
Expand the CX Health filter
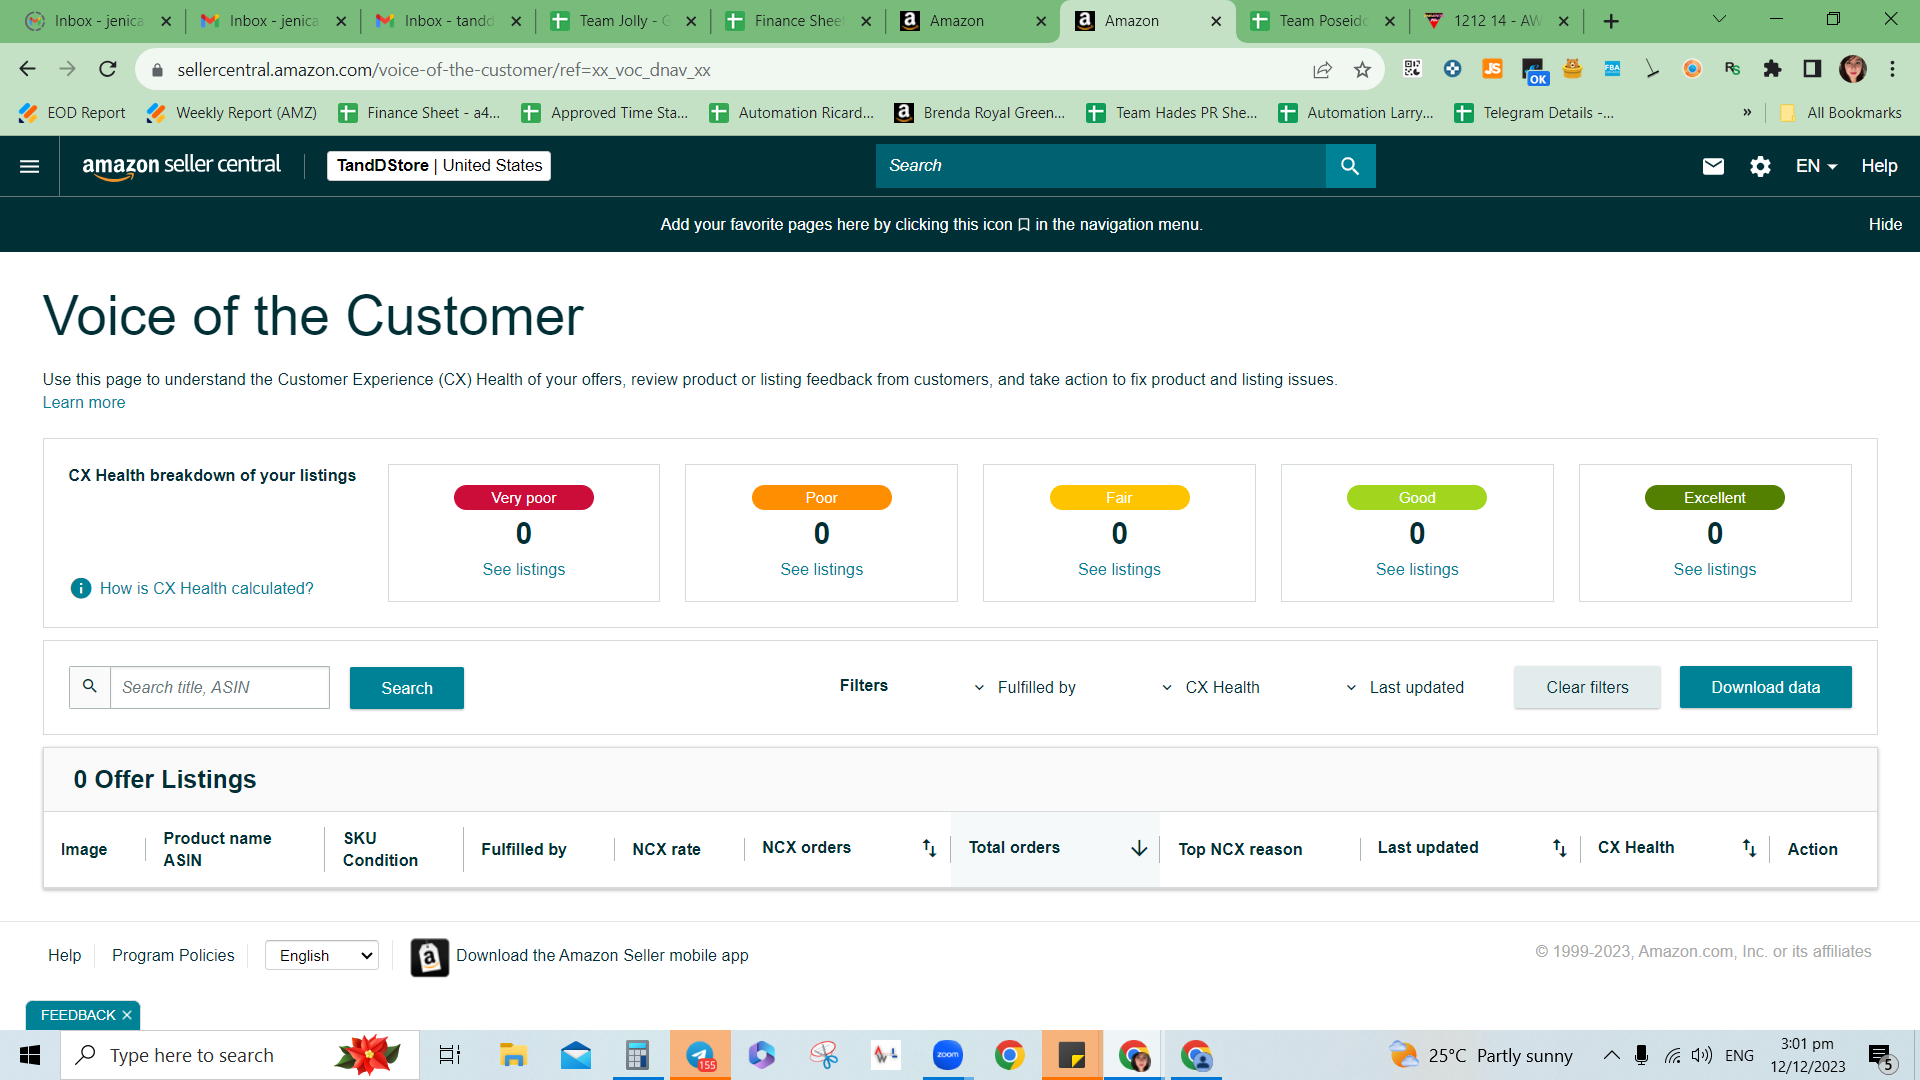[1210, 687]
